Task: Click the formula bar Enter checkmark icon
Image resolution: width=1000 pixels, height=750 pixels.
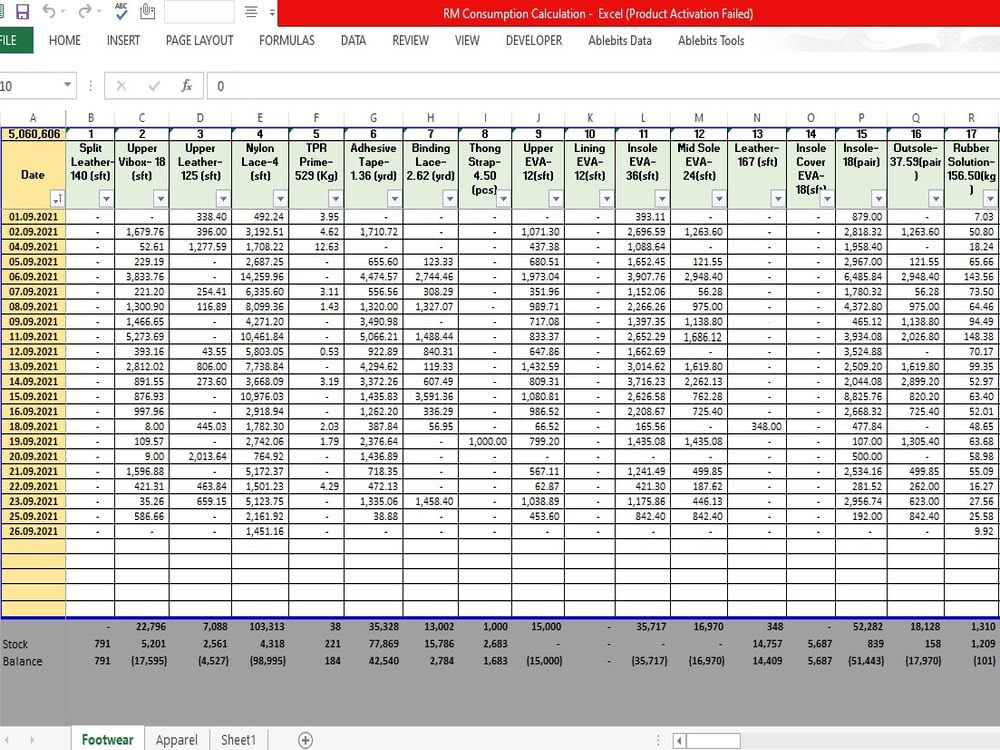Action: click(154, 86)
